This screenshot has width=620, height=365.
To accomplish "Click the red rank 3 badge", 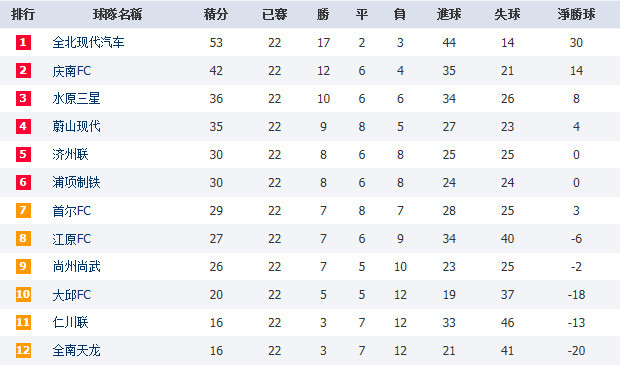I will tap(23, 98).
